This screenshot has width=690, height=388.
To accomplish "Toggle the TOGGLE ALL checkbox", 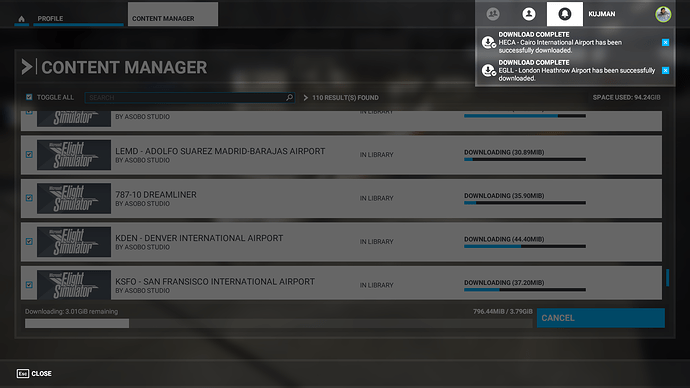I will 29,97.
